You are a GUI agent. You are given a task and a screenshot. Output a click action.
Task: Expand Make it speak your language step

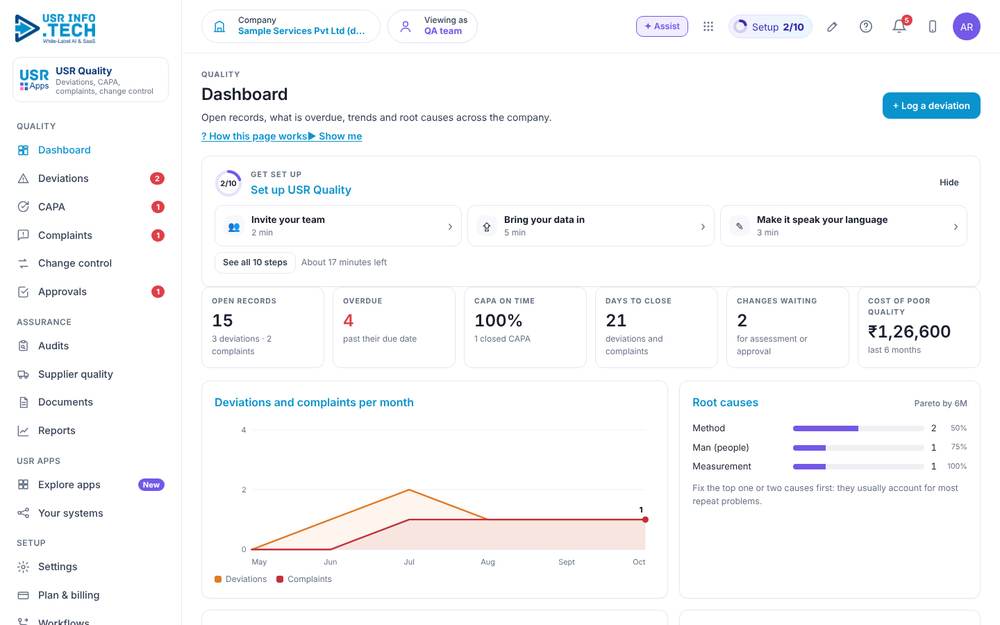(843, 226)
